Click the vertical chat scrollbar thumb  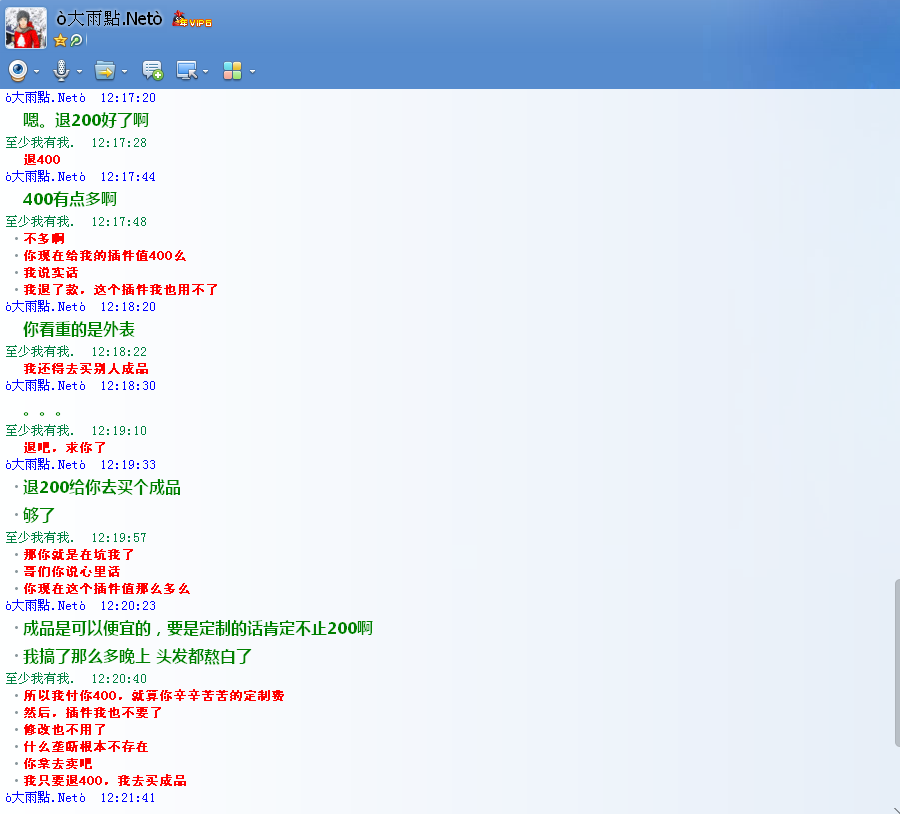pyautogui.click(x=897, y=663)
